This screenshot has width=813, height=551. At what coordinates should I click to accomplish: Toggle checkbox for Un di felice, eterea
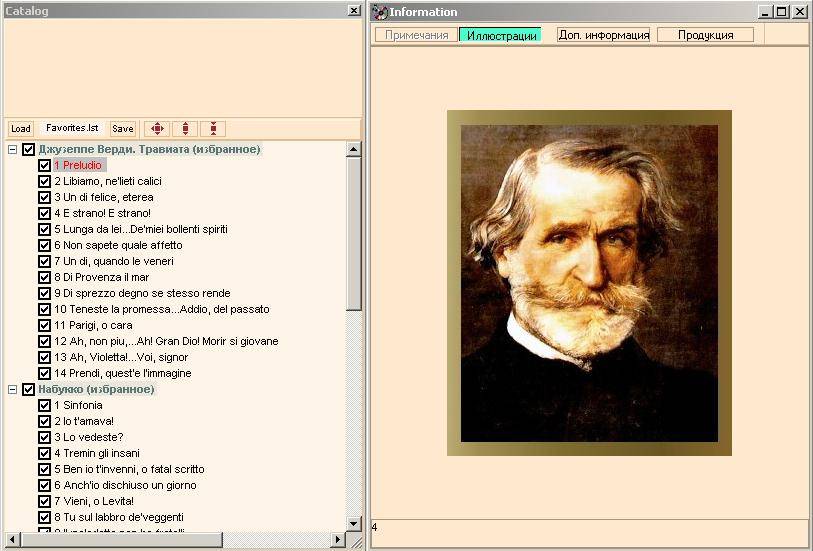coord(45,197)
